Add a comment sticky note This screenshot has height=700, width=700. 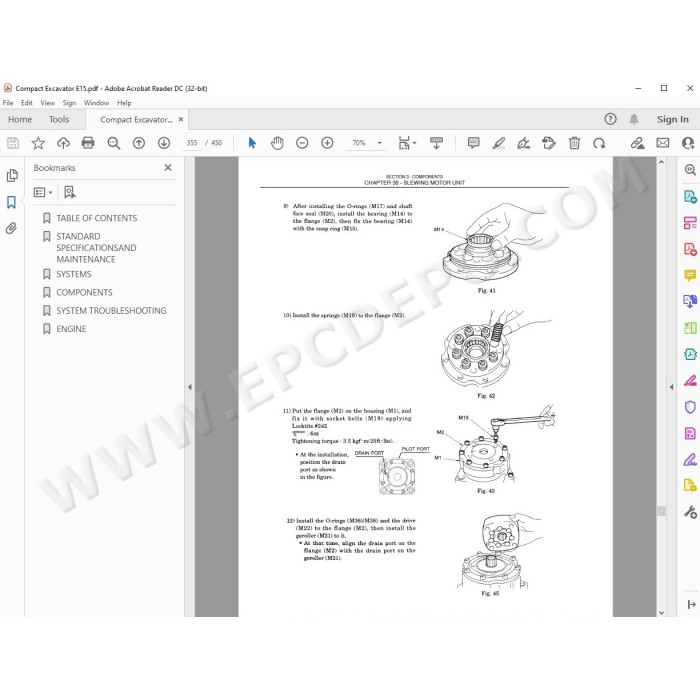[473, 143]
